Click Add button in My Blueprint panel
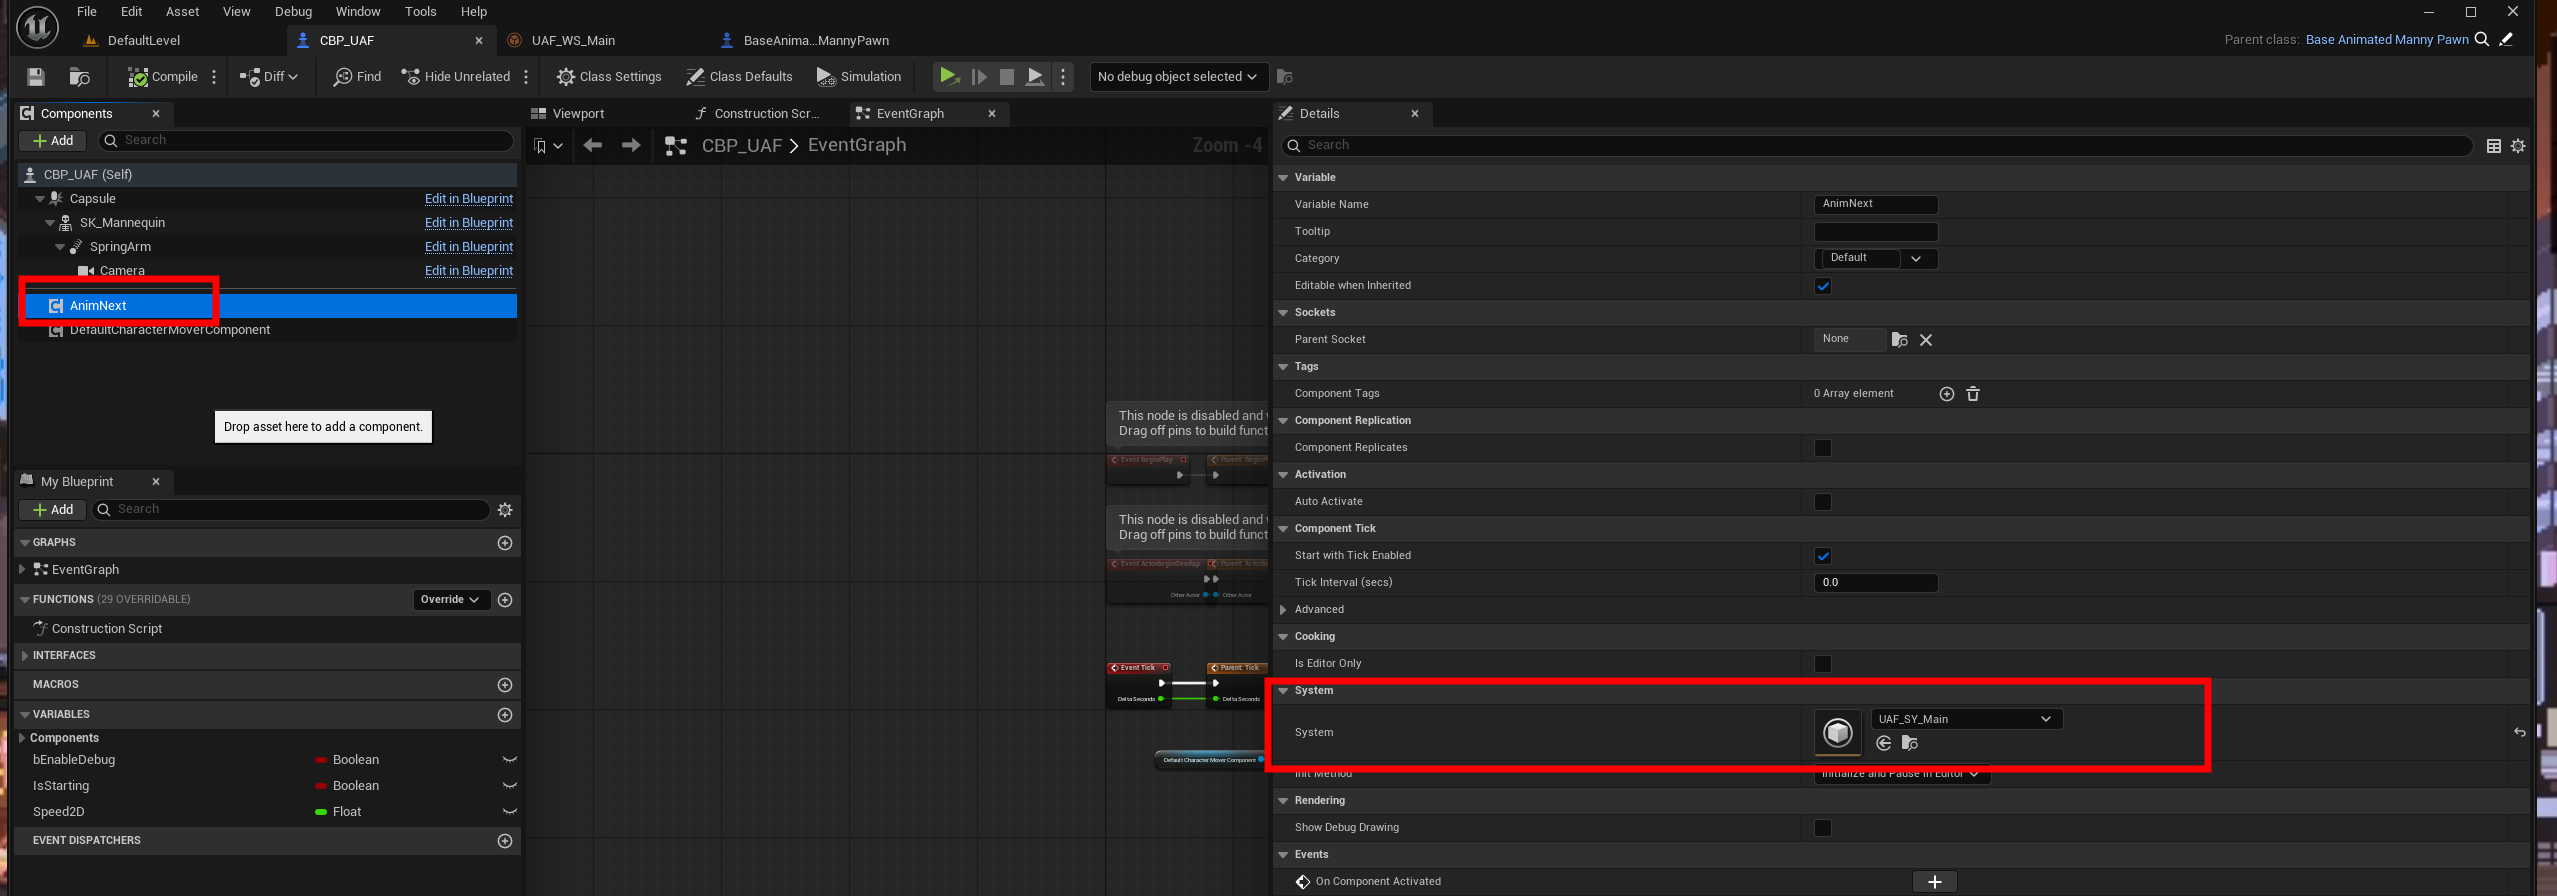2557x896 pixels. (53, 510)
